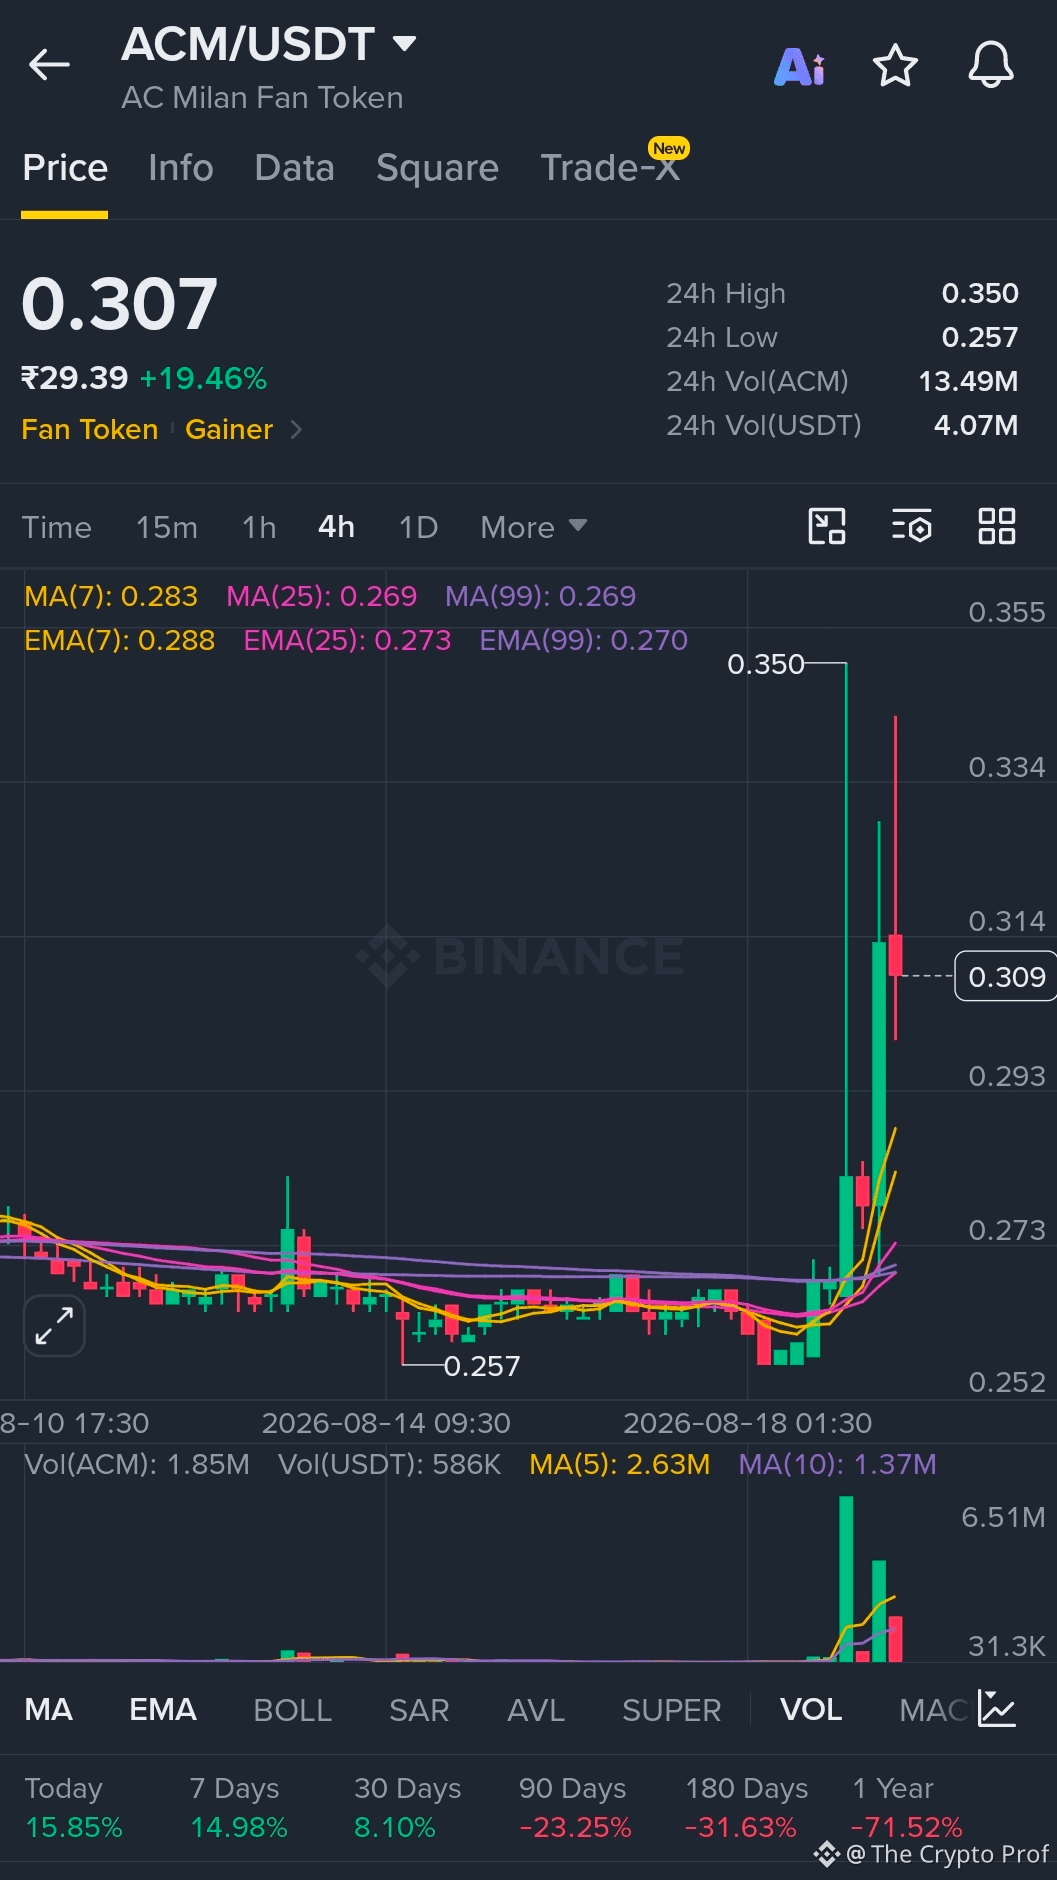Open the multi-chart grid layout icon

click(997, 526)
